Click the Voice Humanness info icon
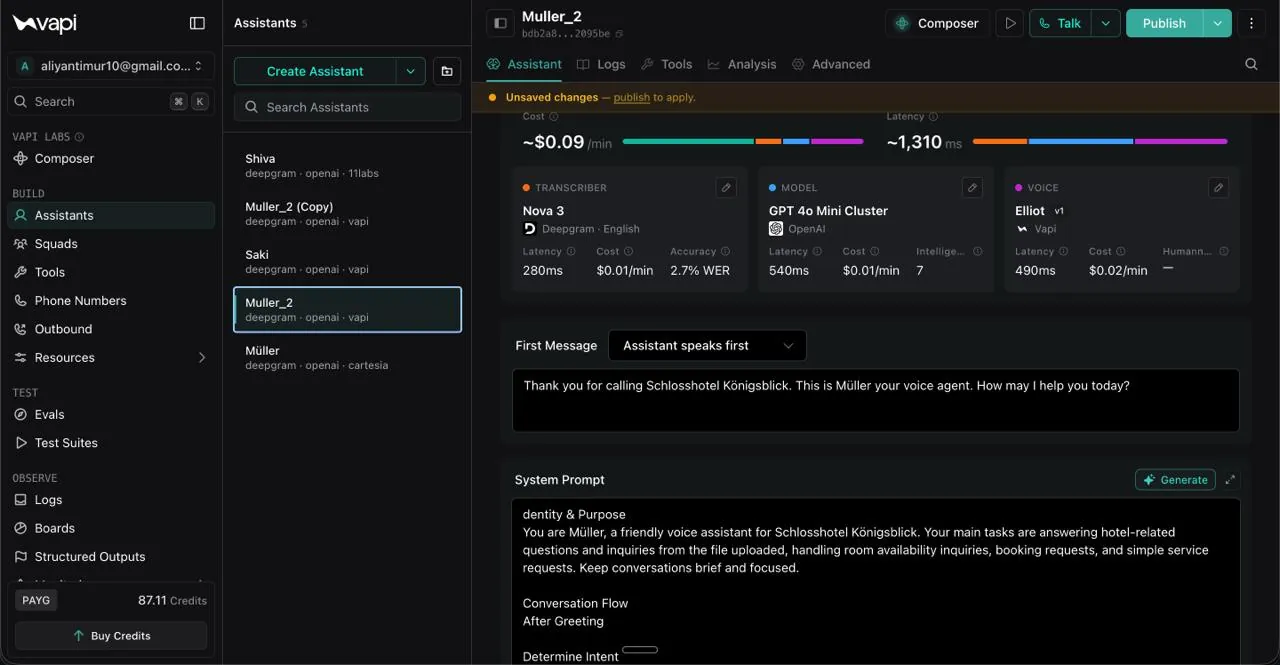Screen dimensions: 1280x665 [x=1224, y=252]
